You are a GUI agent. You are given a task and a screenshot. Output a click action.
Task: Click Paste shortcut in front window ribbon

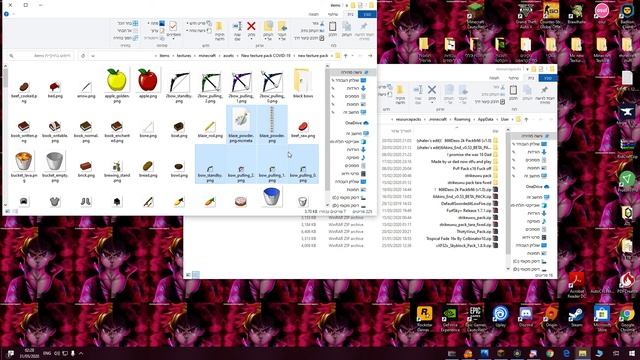tap(309, 38)
